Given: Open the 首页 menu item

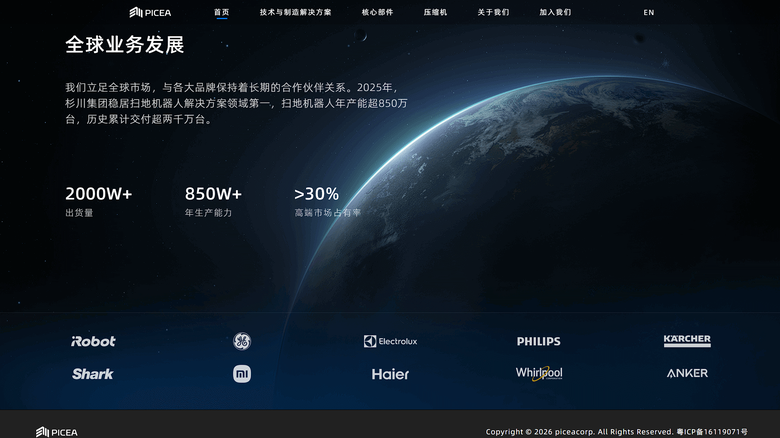Looking at the screenshot, I should 222,12.
